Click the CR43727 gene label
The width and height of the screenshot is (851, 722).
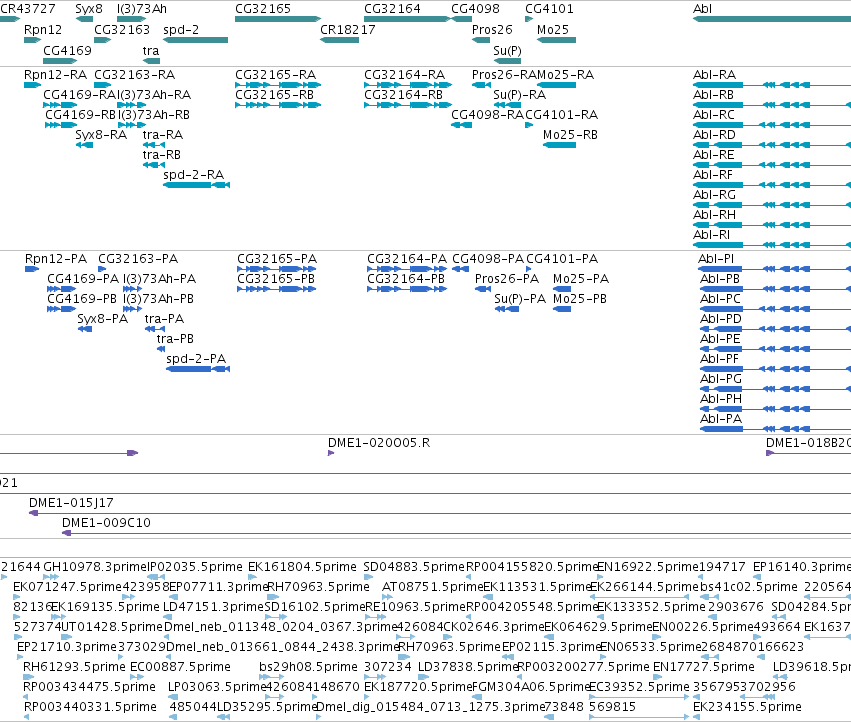28,9
